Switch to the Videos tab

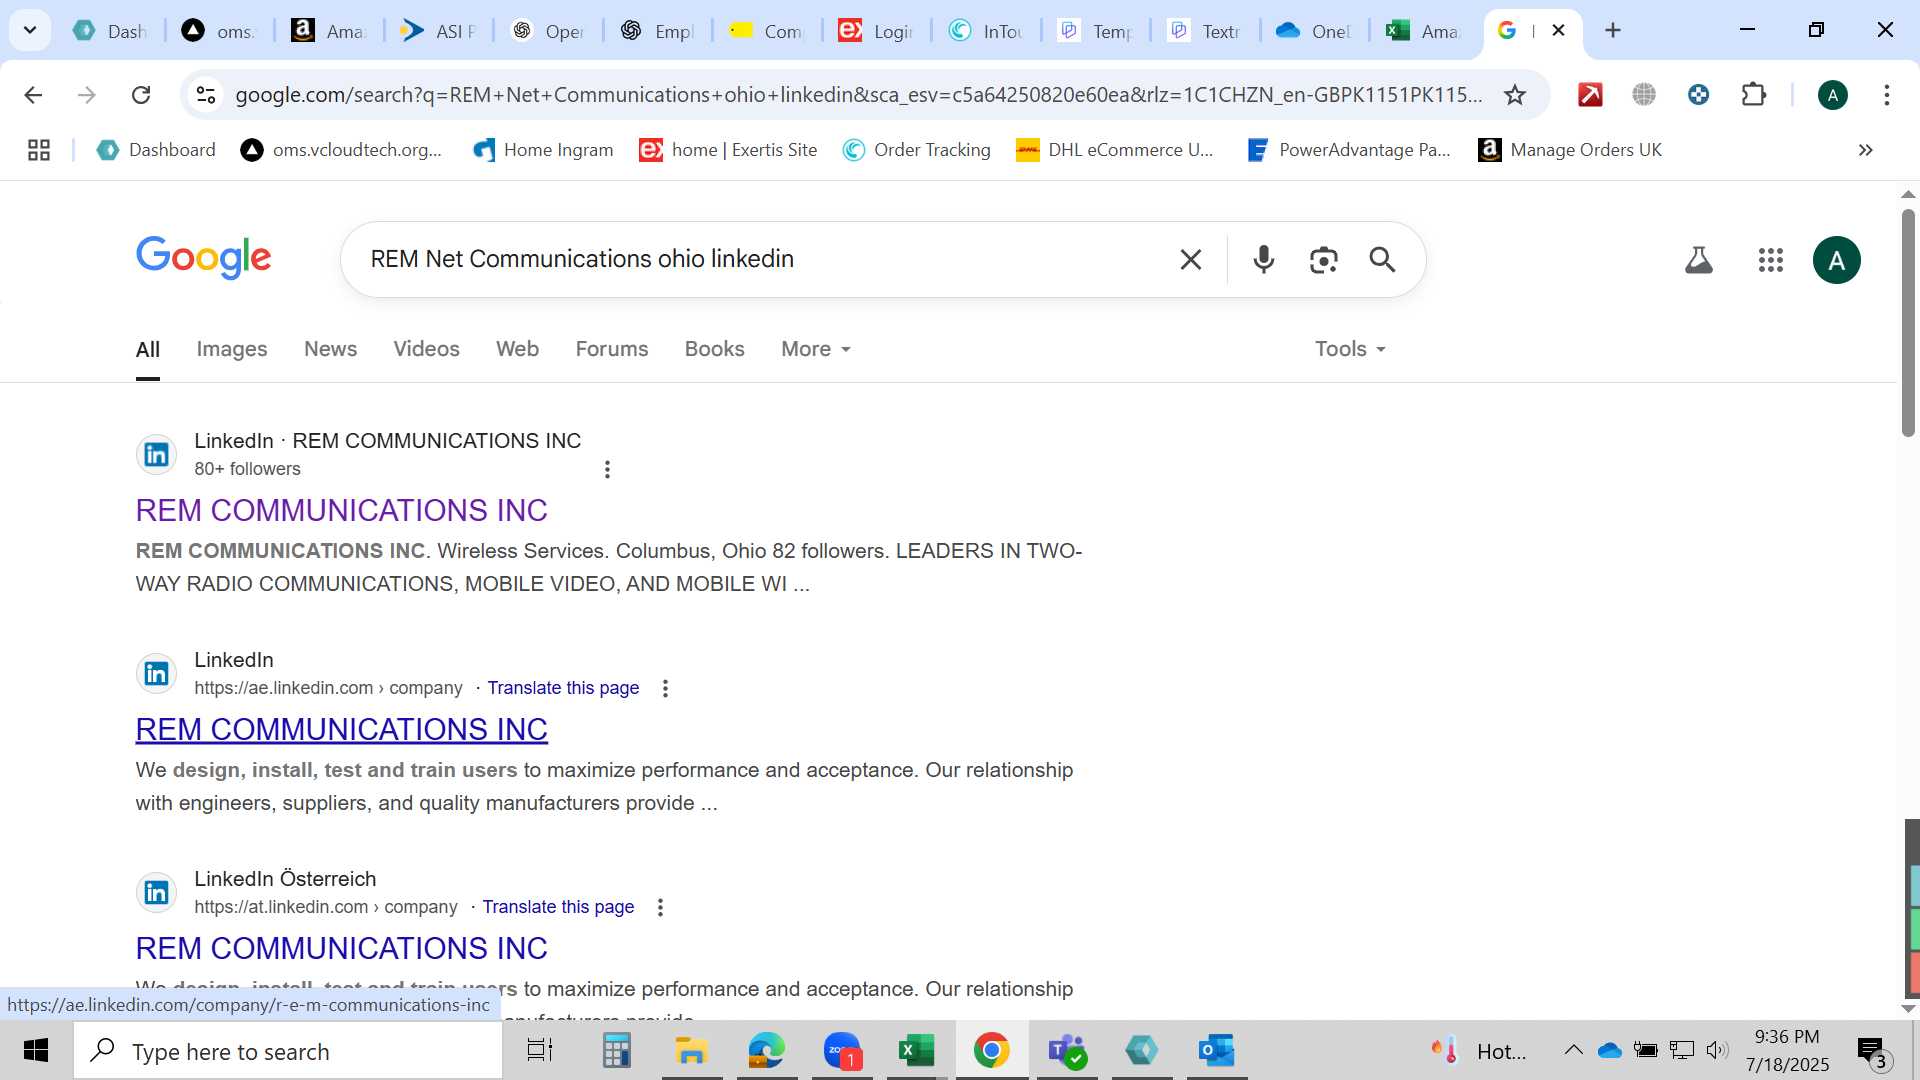click(x=426, y=349)
